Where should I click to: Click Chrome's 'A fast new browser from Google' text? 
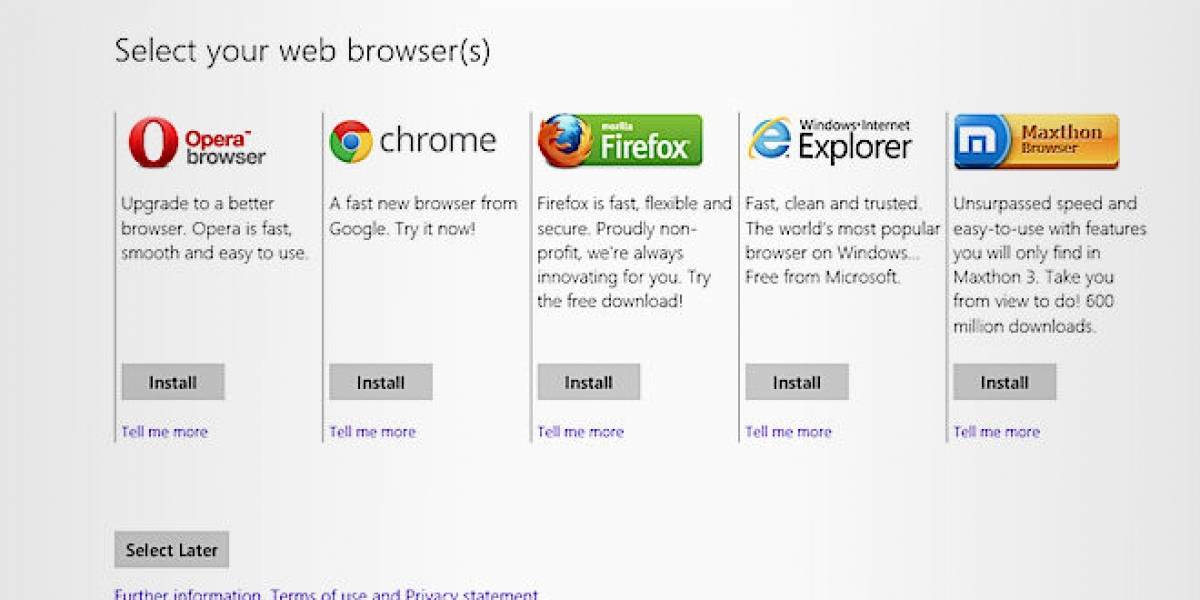[424, 216]
